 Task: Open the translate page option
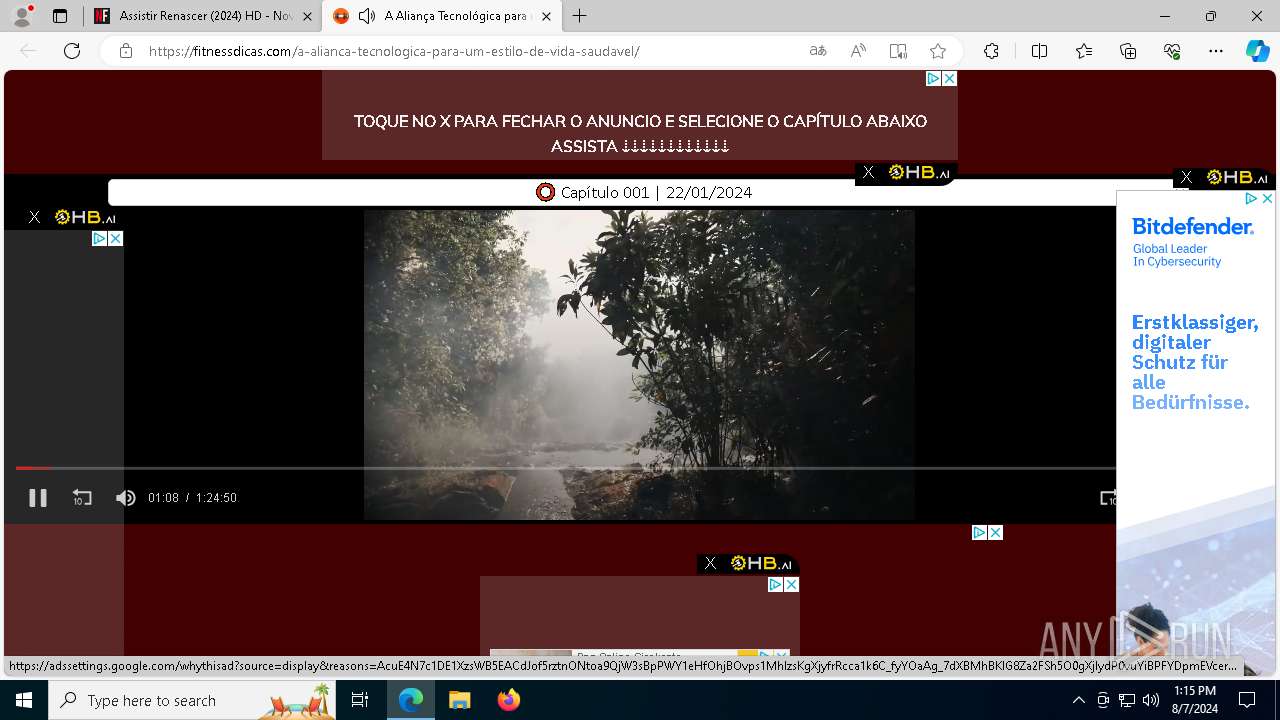click(x=818, y=51)
